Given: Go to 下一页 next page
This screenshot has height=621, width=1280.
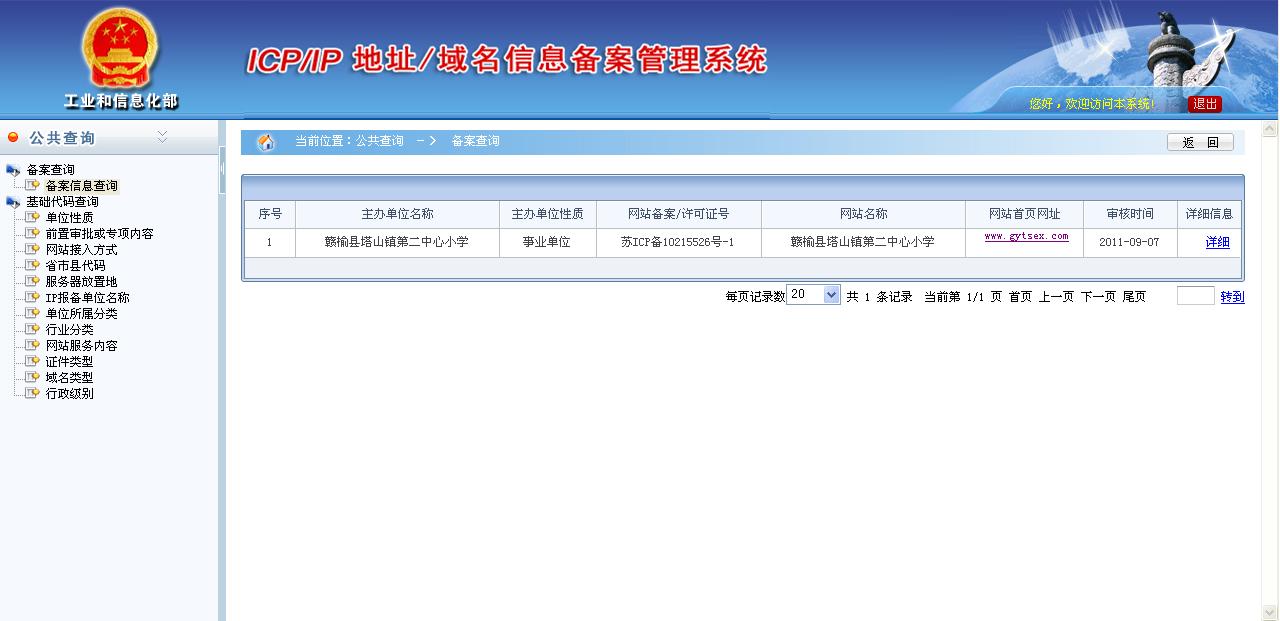Looking at the screenshot, I should [1098, 297].
